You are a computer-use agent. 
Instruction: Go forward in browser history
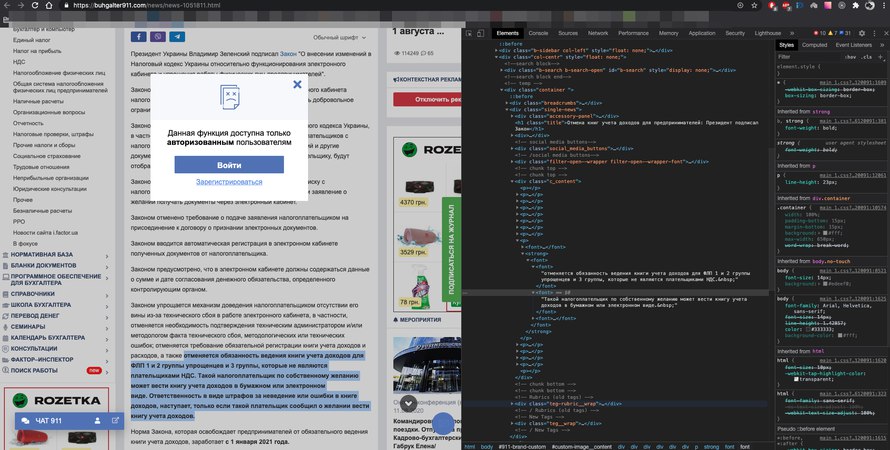(x=21, y=5)
